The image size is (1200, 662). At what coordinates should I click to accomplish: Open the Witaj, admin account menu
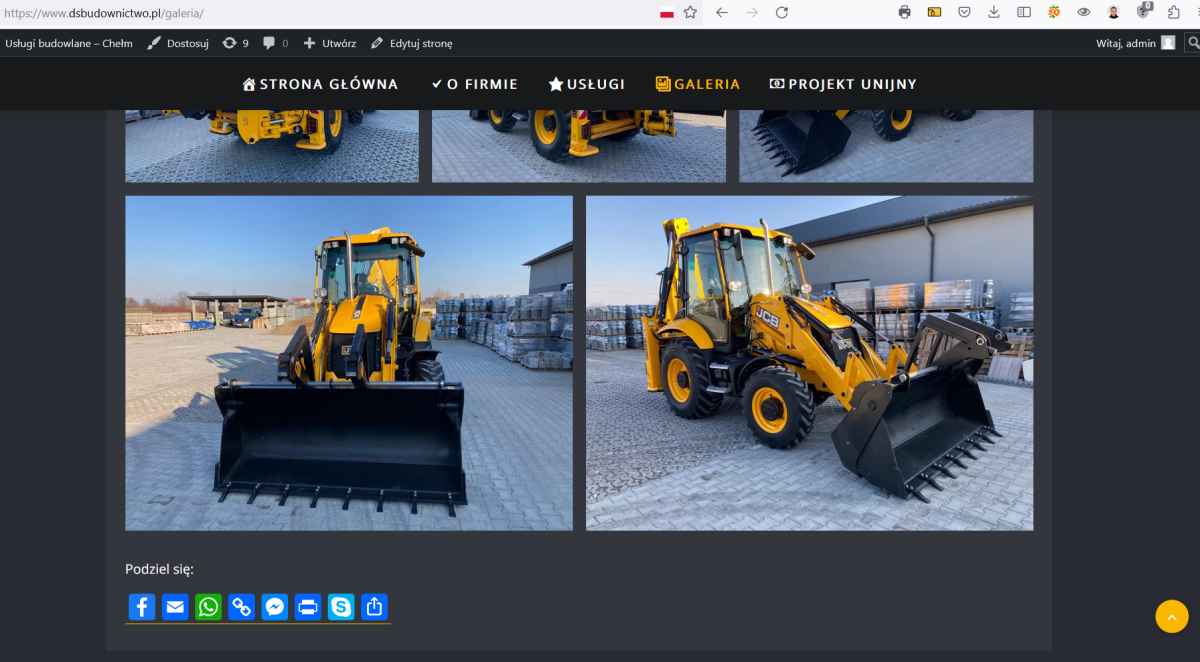(1136, 43)
